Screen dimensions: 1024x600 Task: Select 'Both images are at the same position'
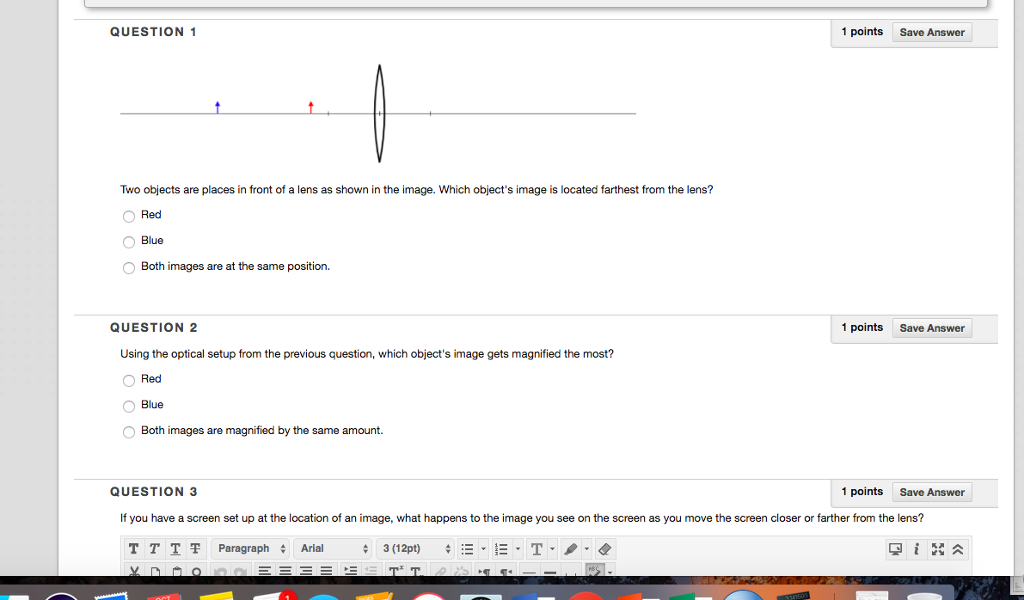point(129,268)
